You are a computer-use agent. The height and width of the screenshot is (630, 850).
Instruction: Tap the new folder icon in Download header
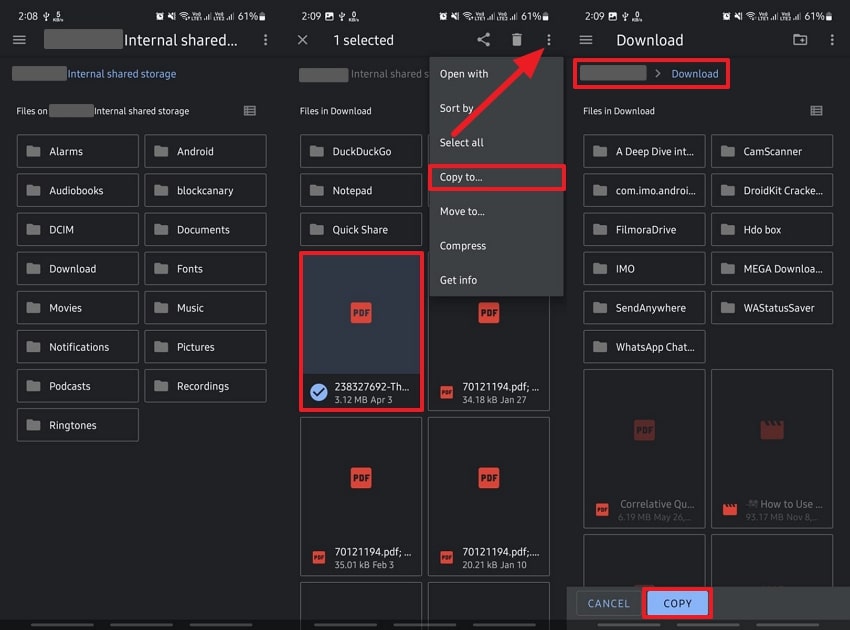pyautogui.click(x=799, y=40)
